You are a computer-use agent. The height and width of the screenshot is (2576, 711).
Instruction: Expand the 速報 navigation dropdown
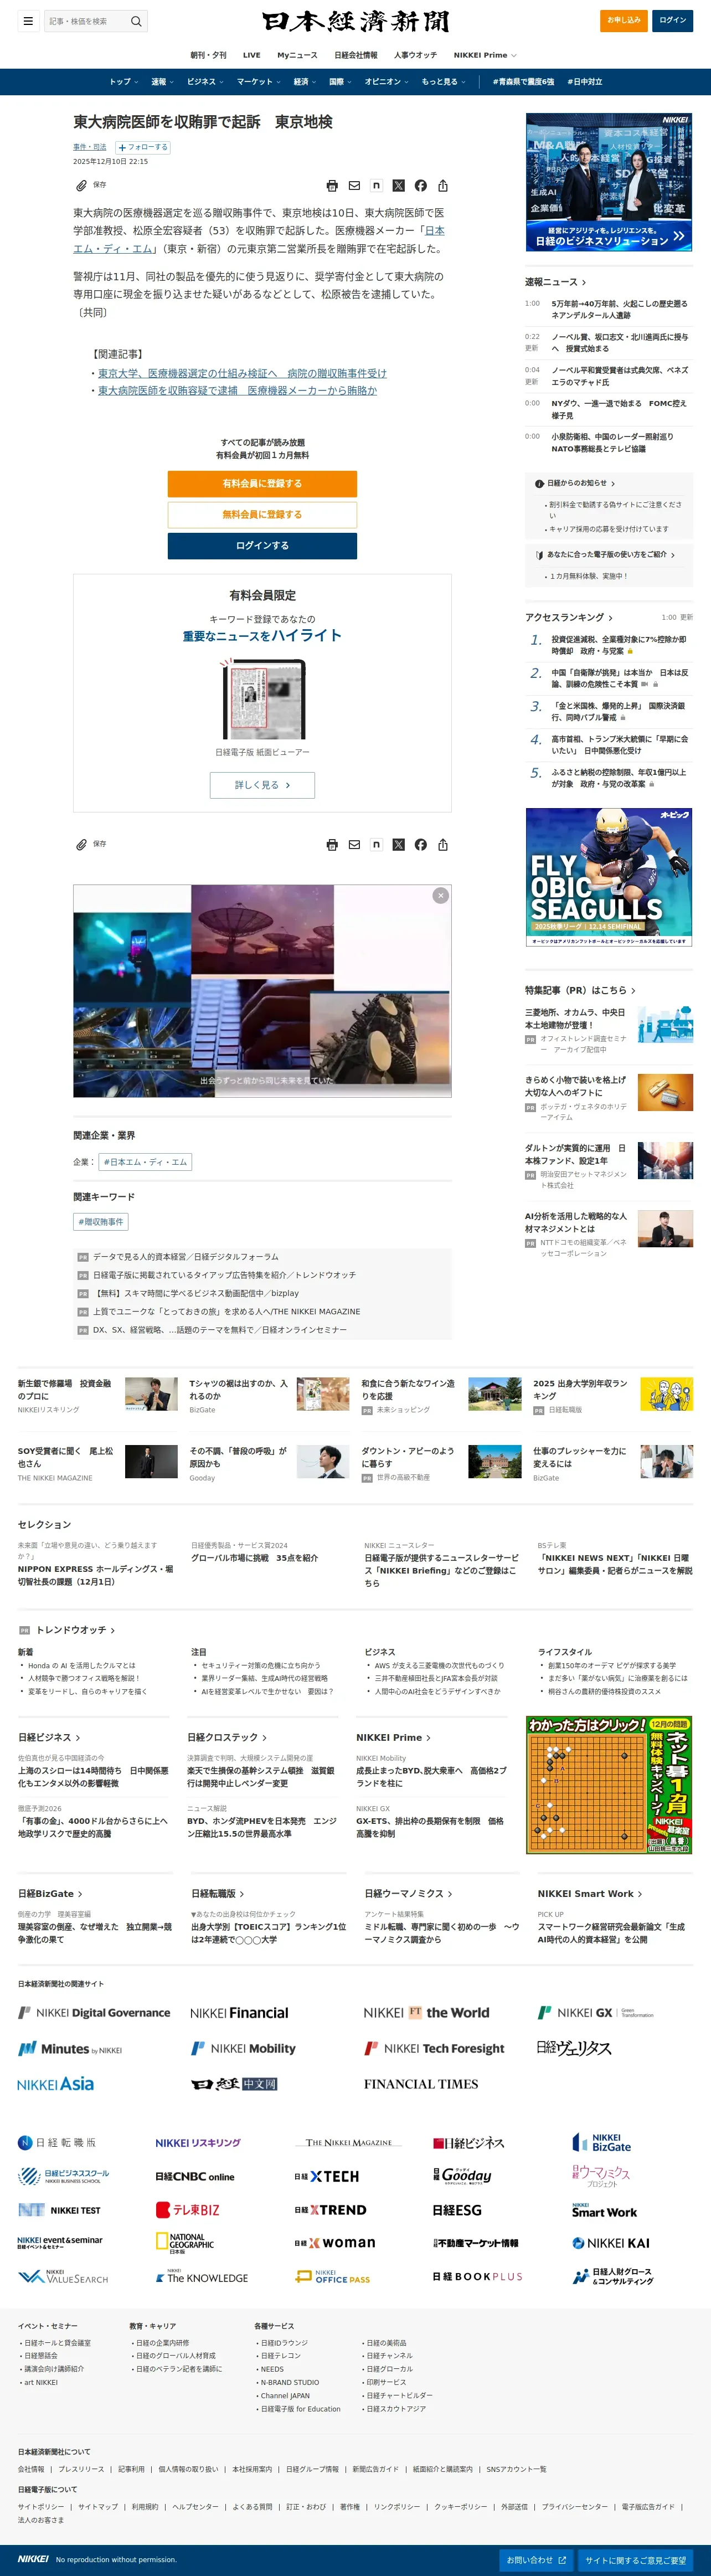point(162,82)
